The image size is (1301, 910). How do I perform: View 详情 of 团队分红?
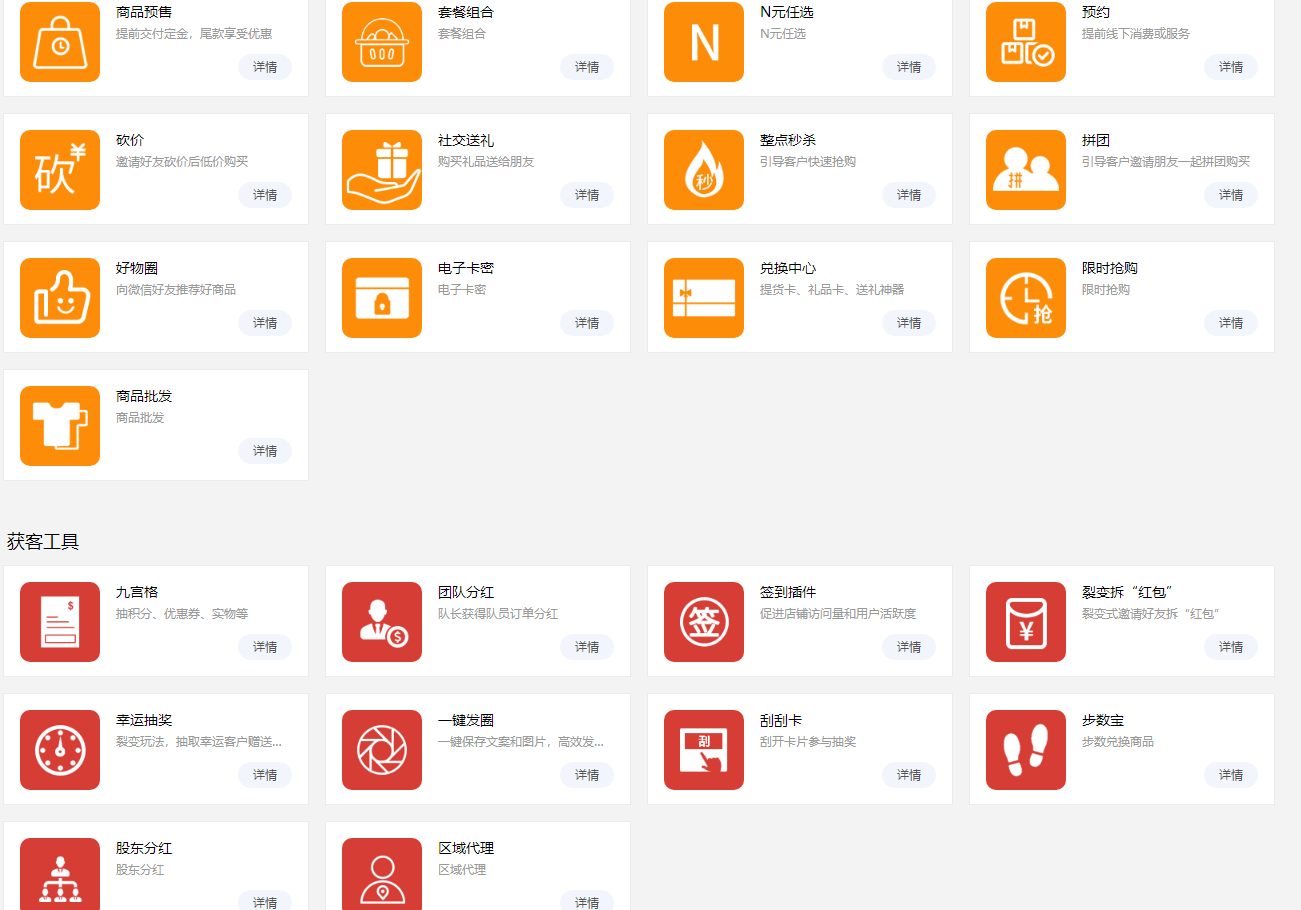tap(587, 647)
